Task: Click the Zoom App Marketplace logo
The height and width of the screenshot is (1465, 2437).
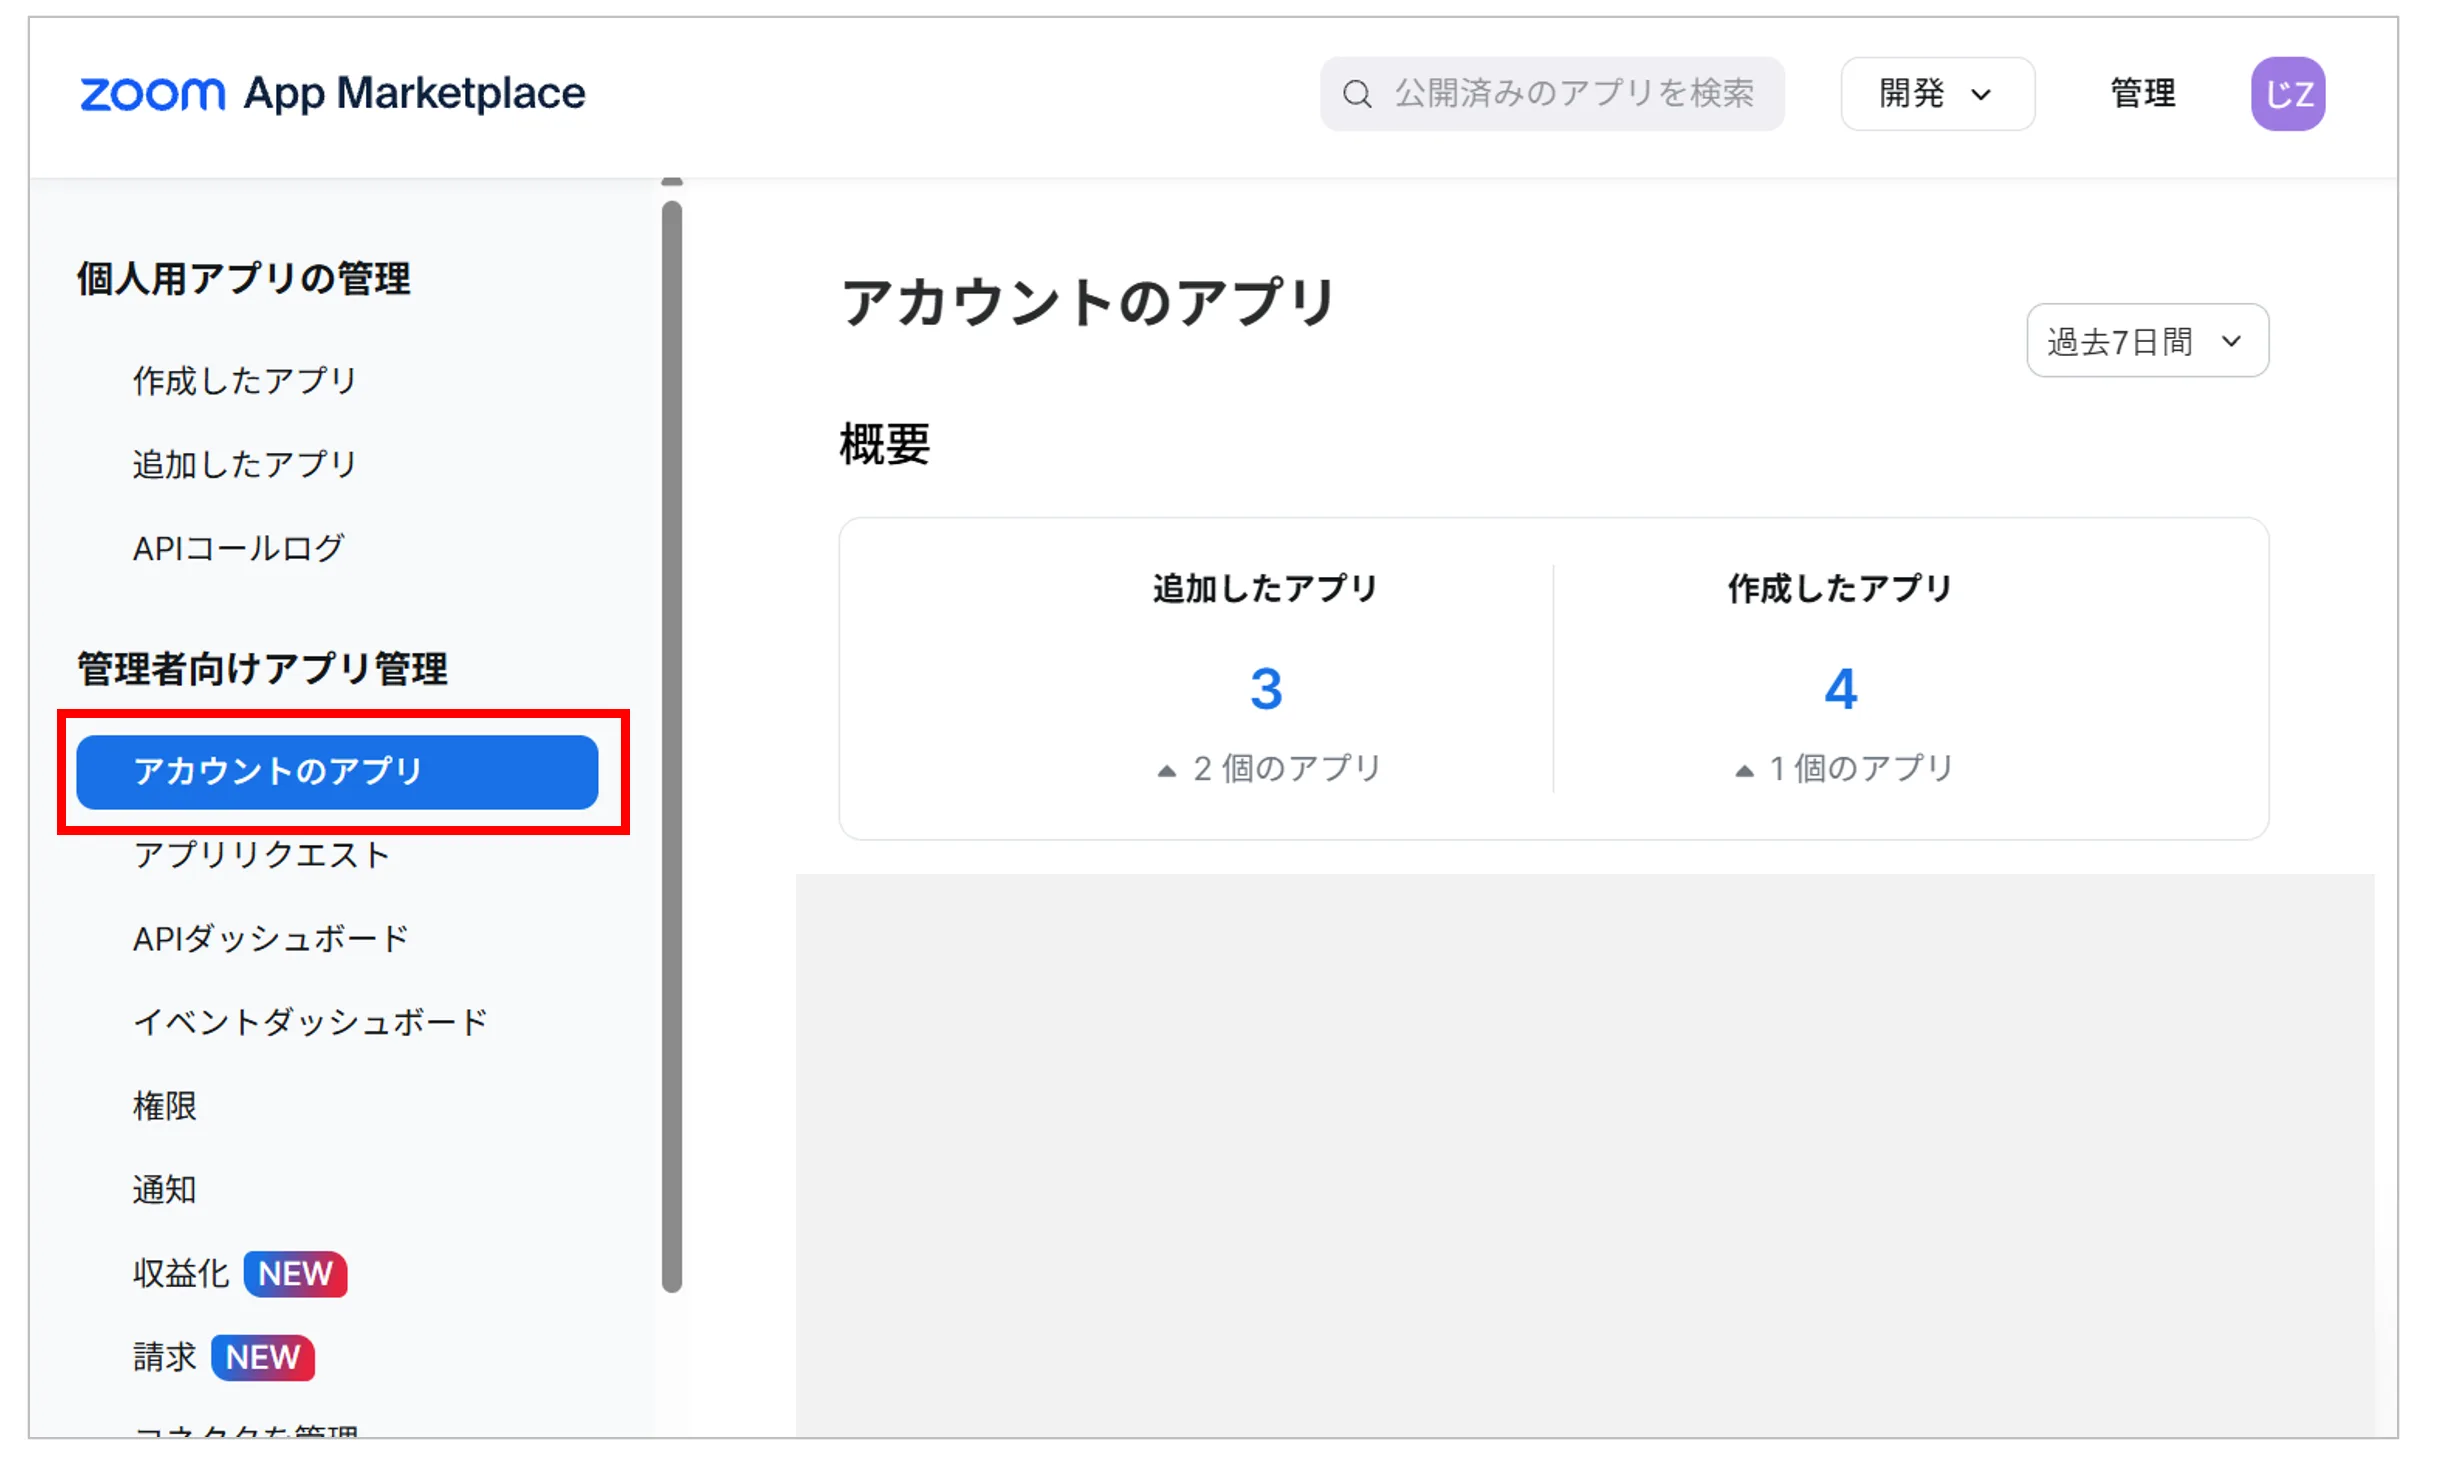Action: [332, 94]
